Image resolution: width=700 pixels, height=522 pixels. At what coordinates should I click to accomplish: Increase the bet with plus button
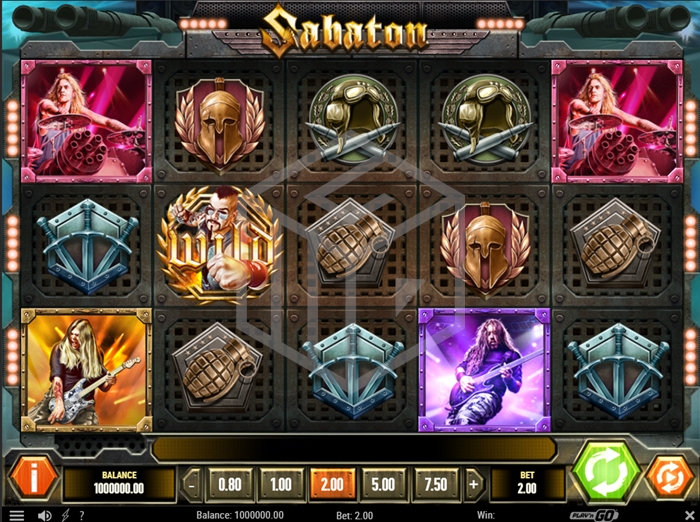point(473,484)
